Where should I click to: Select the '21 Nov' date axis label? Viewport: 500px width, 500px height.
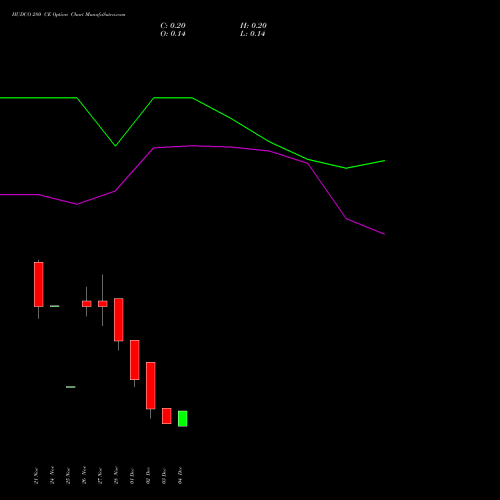pyautogui.click(x=36, y=476)
